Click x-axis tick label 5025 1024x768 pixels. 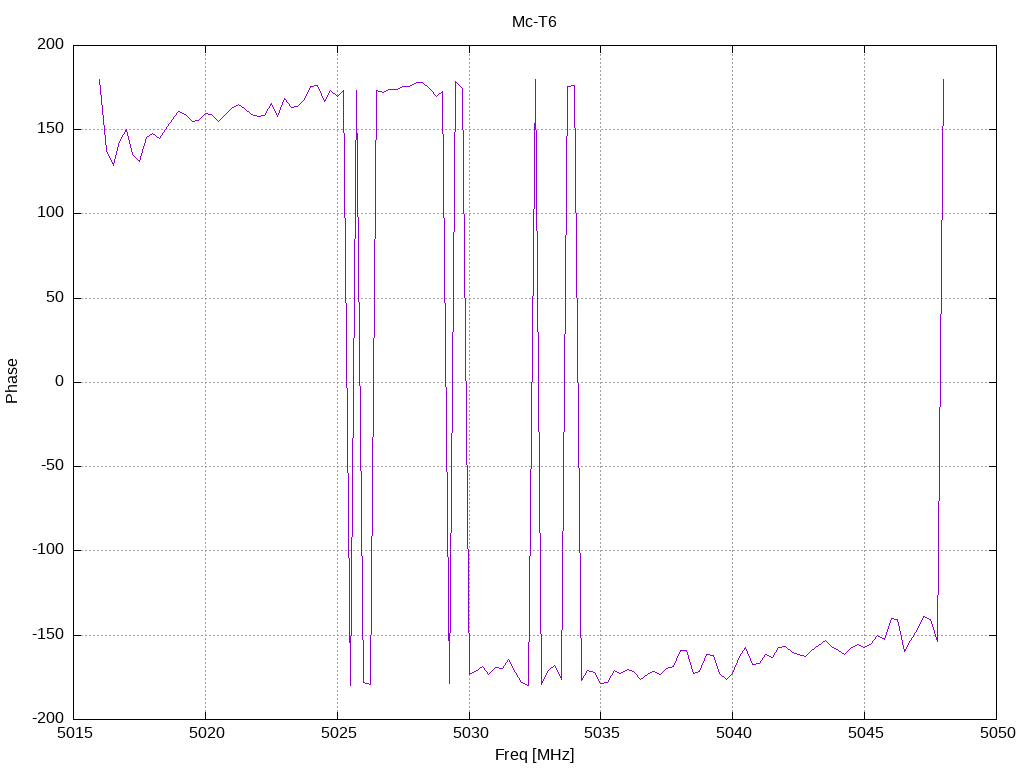[x=338, y=733]
